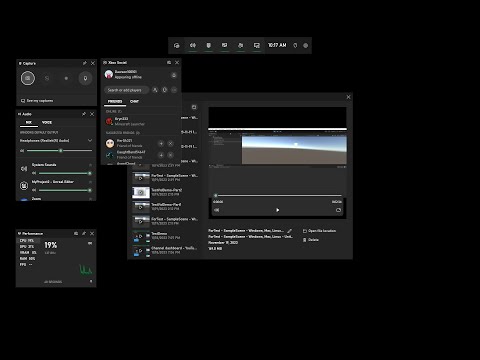Switch to the FRIENDS tab
This screenshot has width=480, height=360.
click(115, 101)
